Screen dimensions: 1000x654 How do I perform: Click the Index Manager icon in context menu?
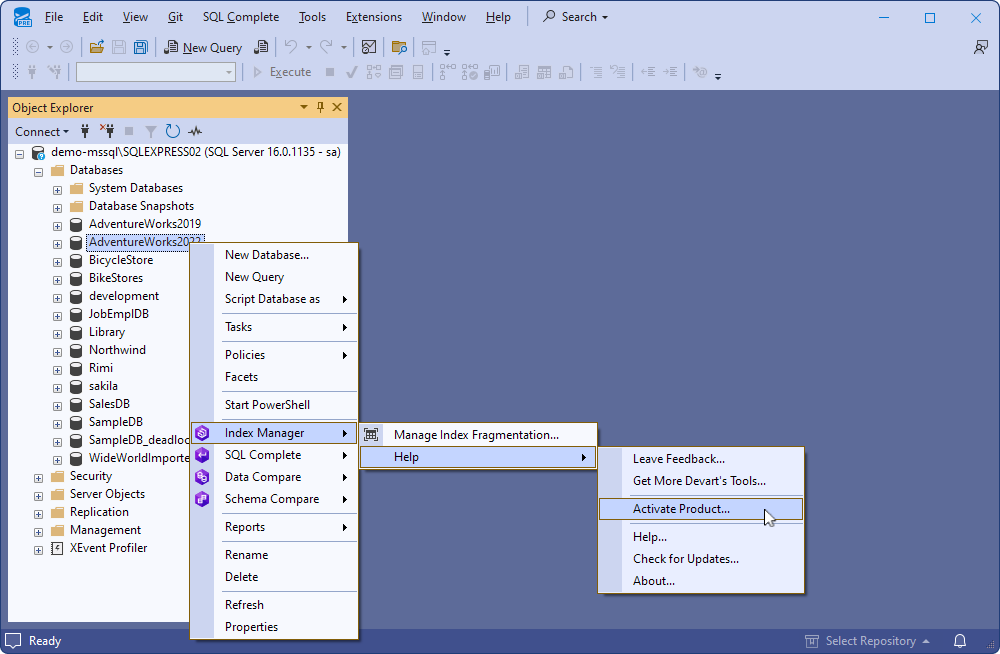pos(203,433)
